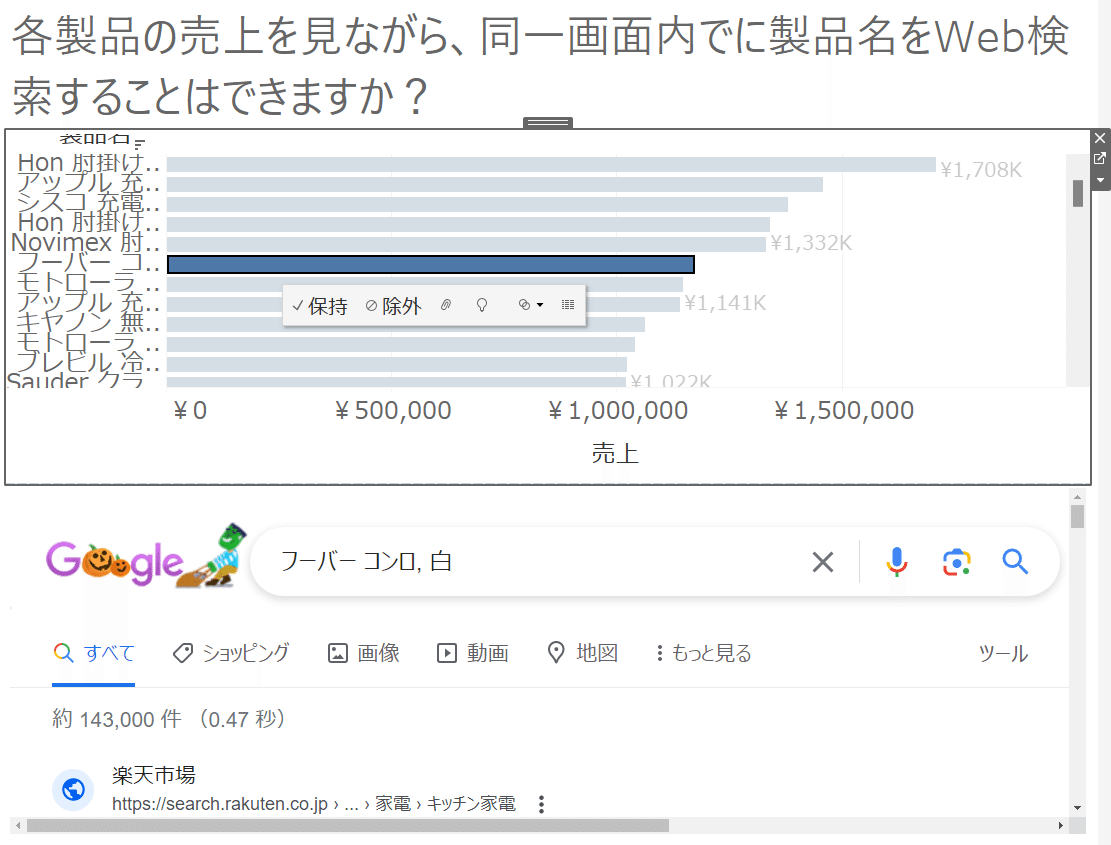Expand the もっと見る menu

click(x=704, y=652)
